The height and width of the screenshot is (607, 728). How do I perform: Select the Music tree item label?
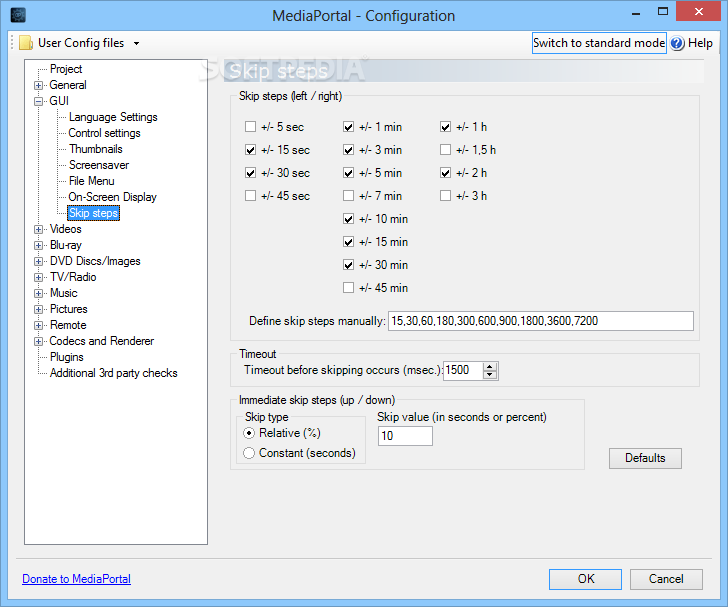pyautogui.click(x=64, y=293)
